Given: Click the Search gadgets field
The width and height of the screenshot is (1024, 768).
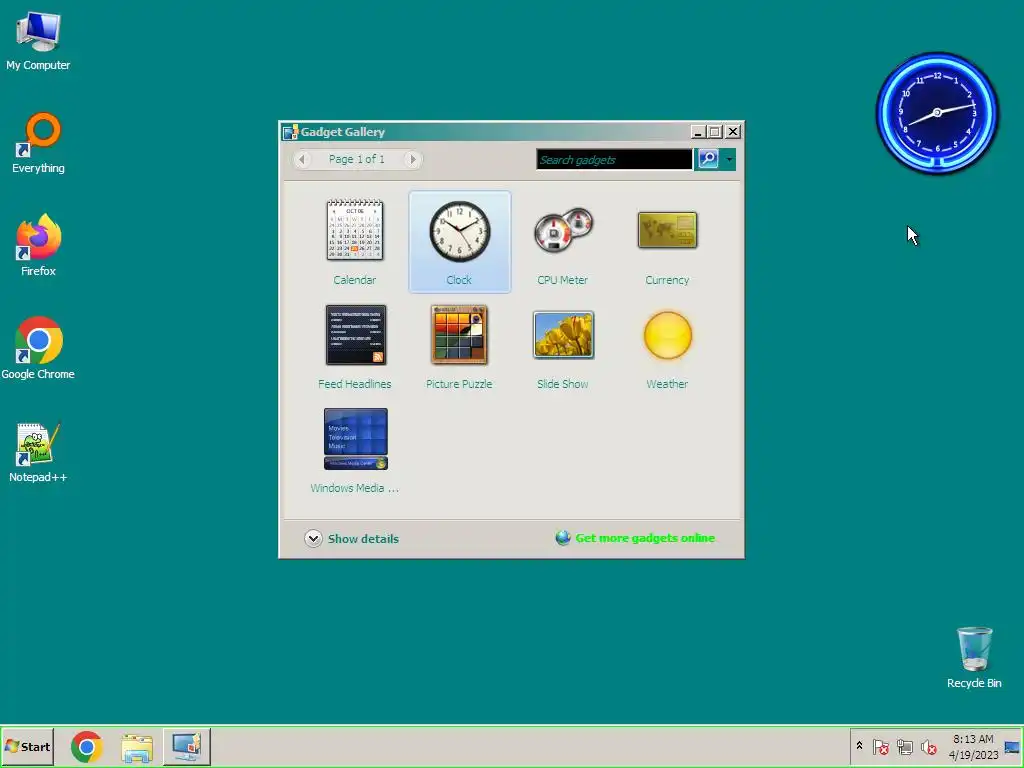Looking at the screenshot, I should tap(614, 159).
